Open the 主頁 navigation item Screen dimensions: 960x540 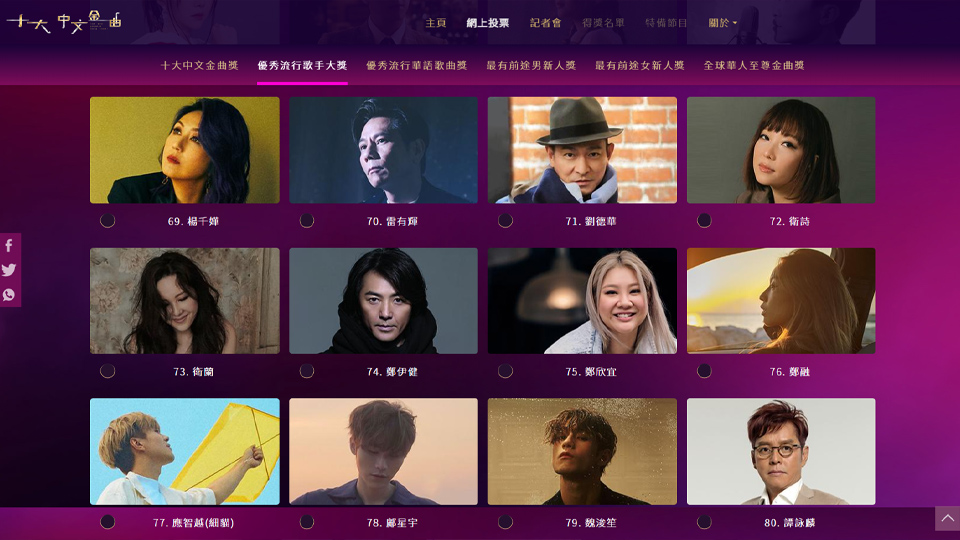[436, 23]
